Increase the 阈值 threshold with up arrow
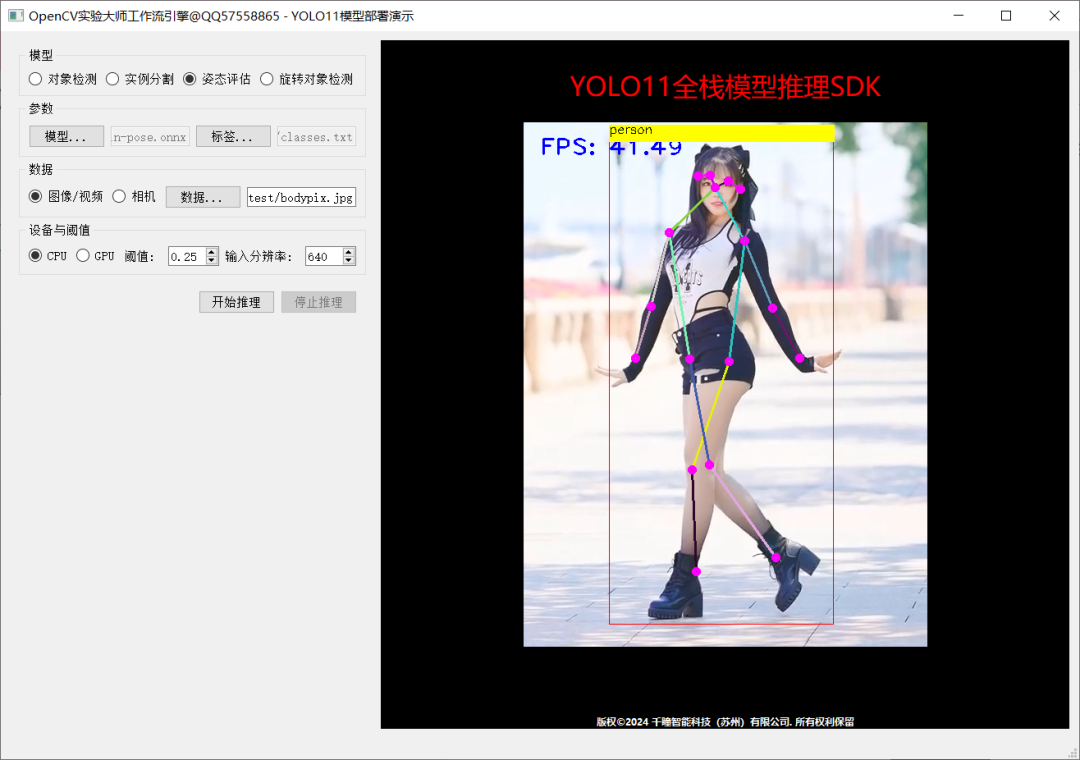This screenshot has width=1080, height=760. [211, 252]
